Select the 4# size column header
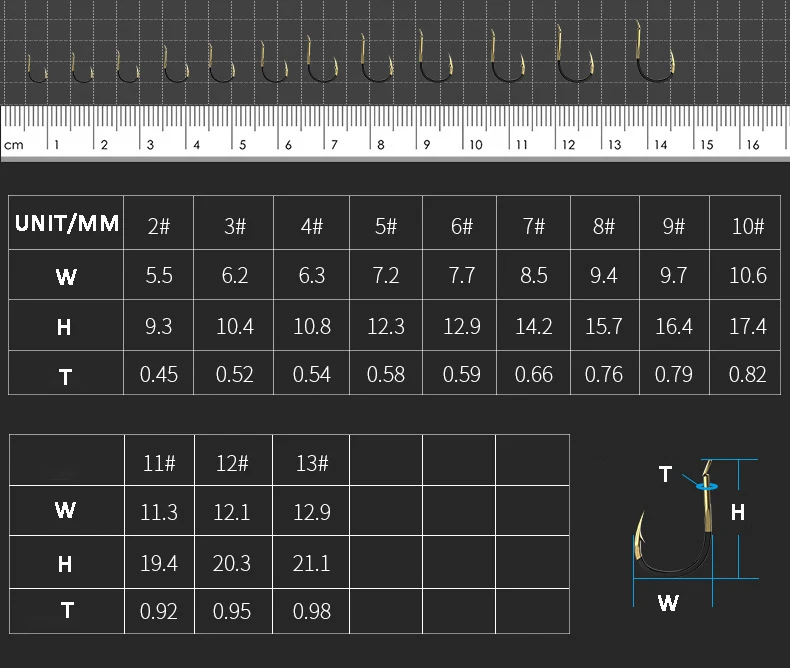The width and height of the screenshot is (790, 668). [312, 226]
